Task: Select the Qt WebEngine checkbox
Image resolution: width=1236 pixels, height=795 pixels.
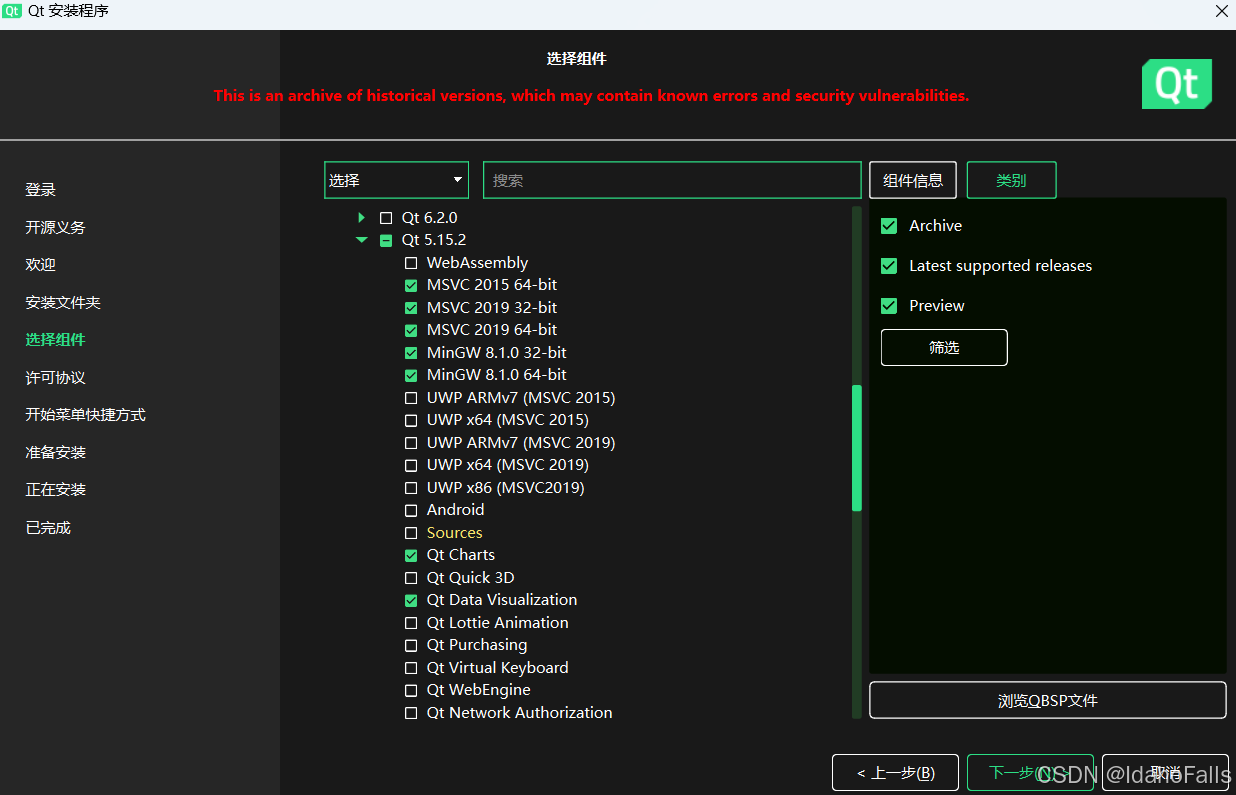Action: click(x=411, y=690)
